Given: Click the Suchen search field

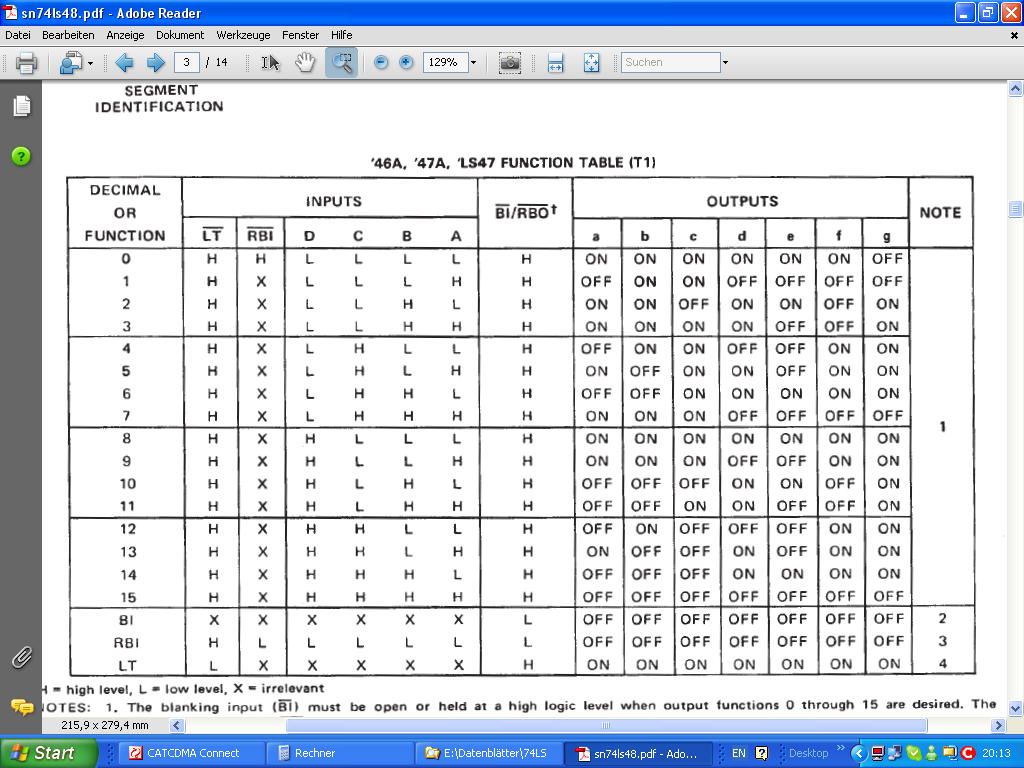Looking at the screenshot, I should pyautogui.click(x=671, y=63).
